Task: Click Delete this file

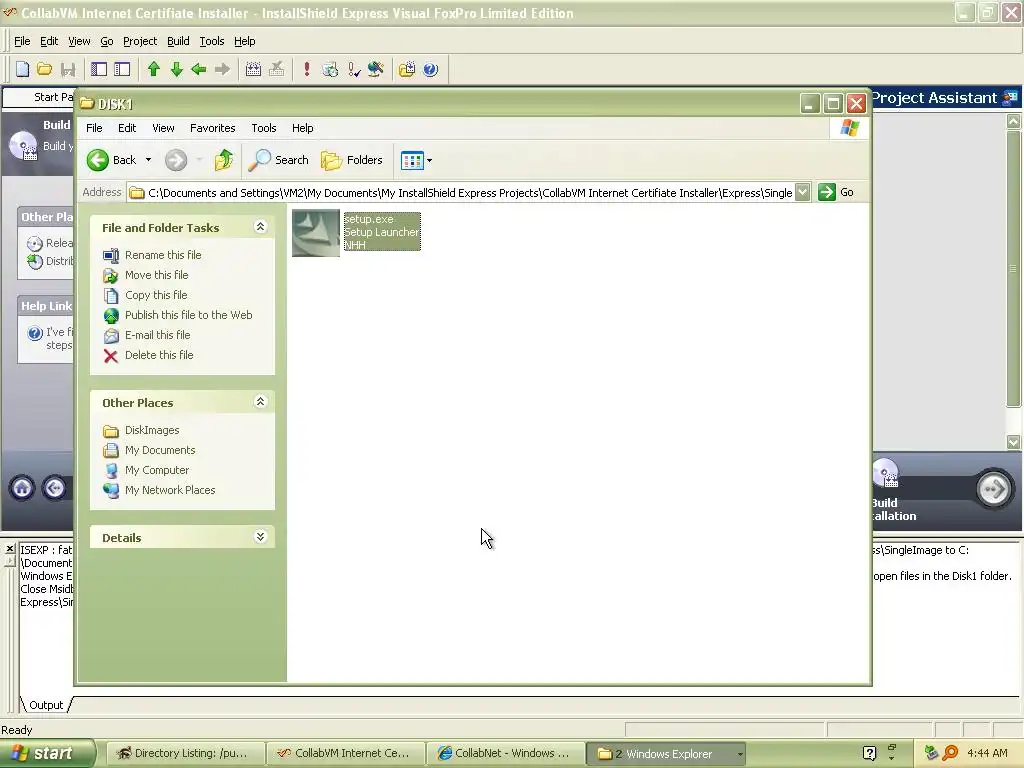Action: pos(159,355)
